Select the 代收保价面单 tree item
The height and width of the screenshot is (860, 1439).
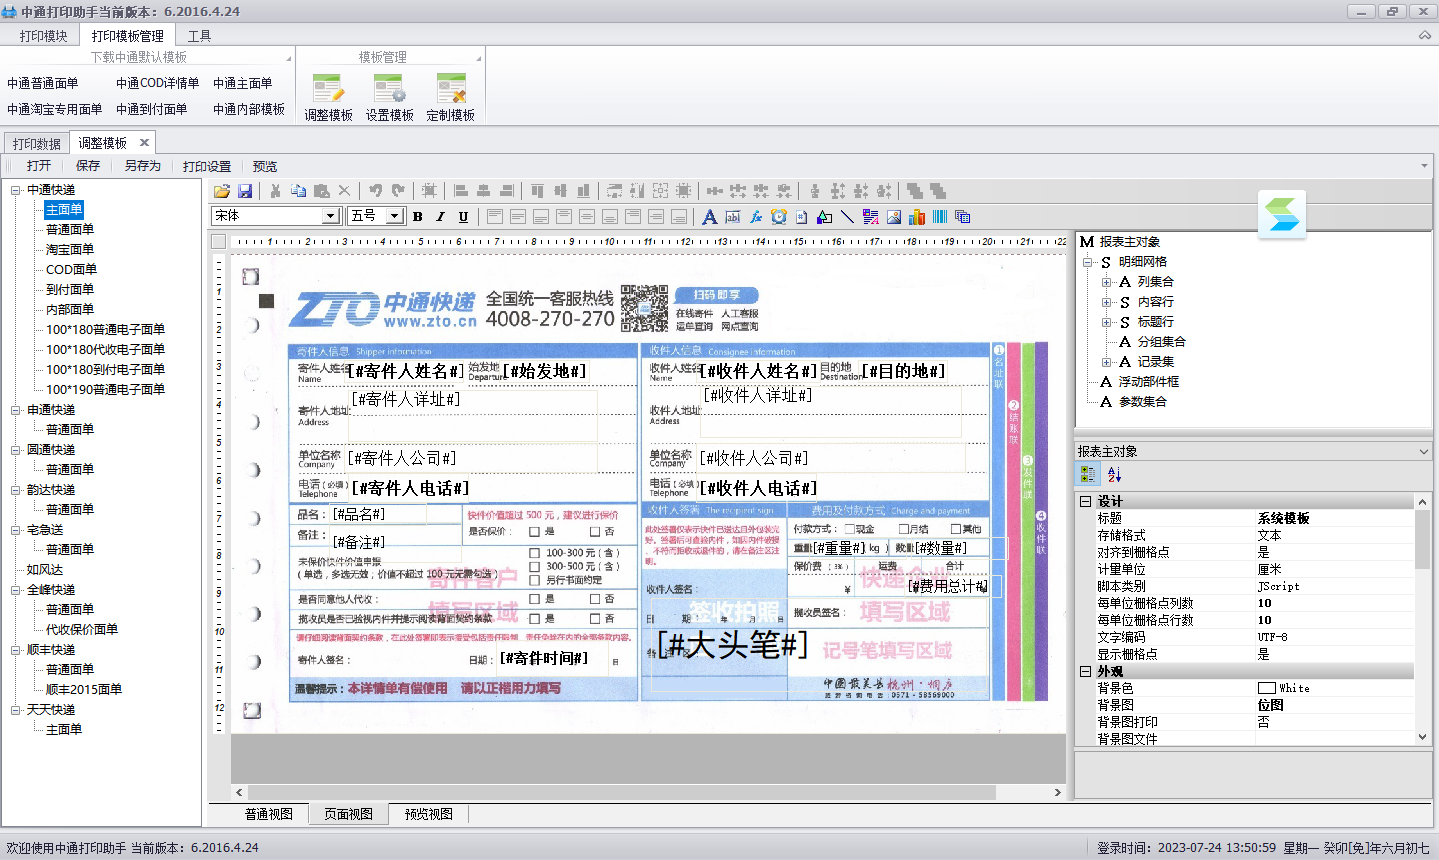tap(82, 630)
